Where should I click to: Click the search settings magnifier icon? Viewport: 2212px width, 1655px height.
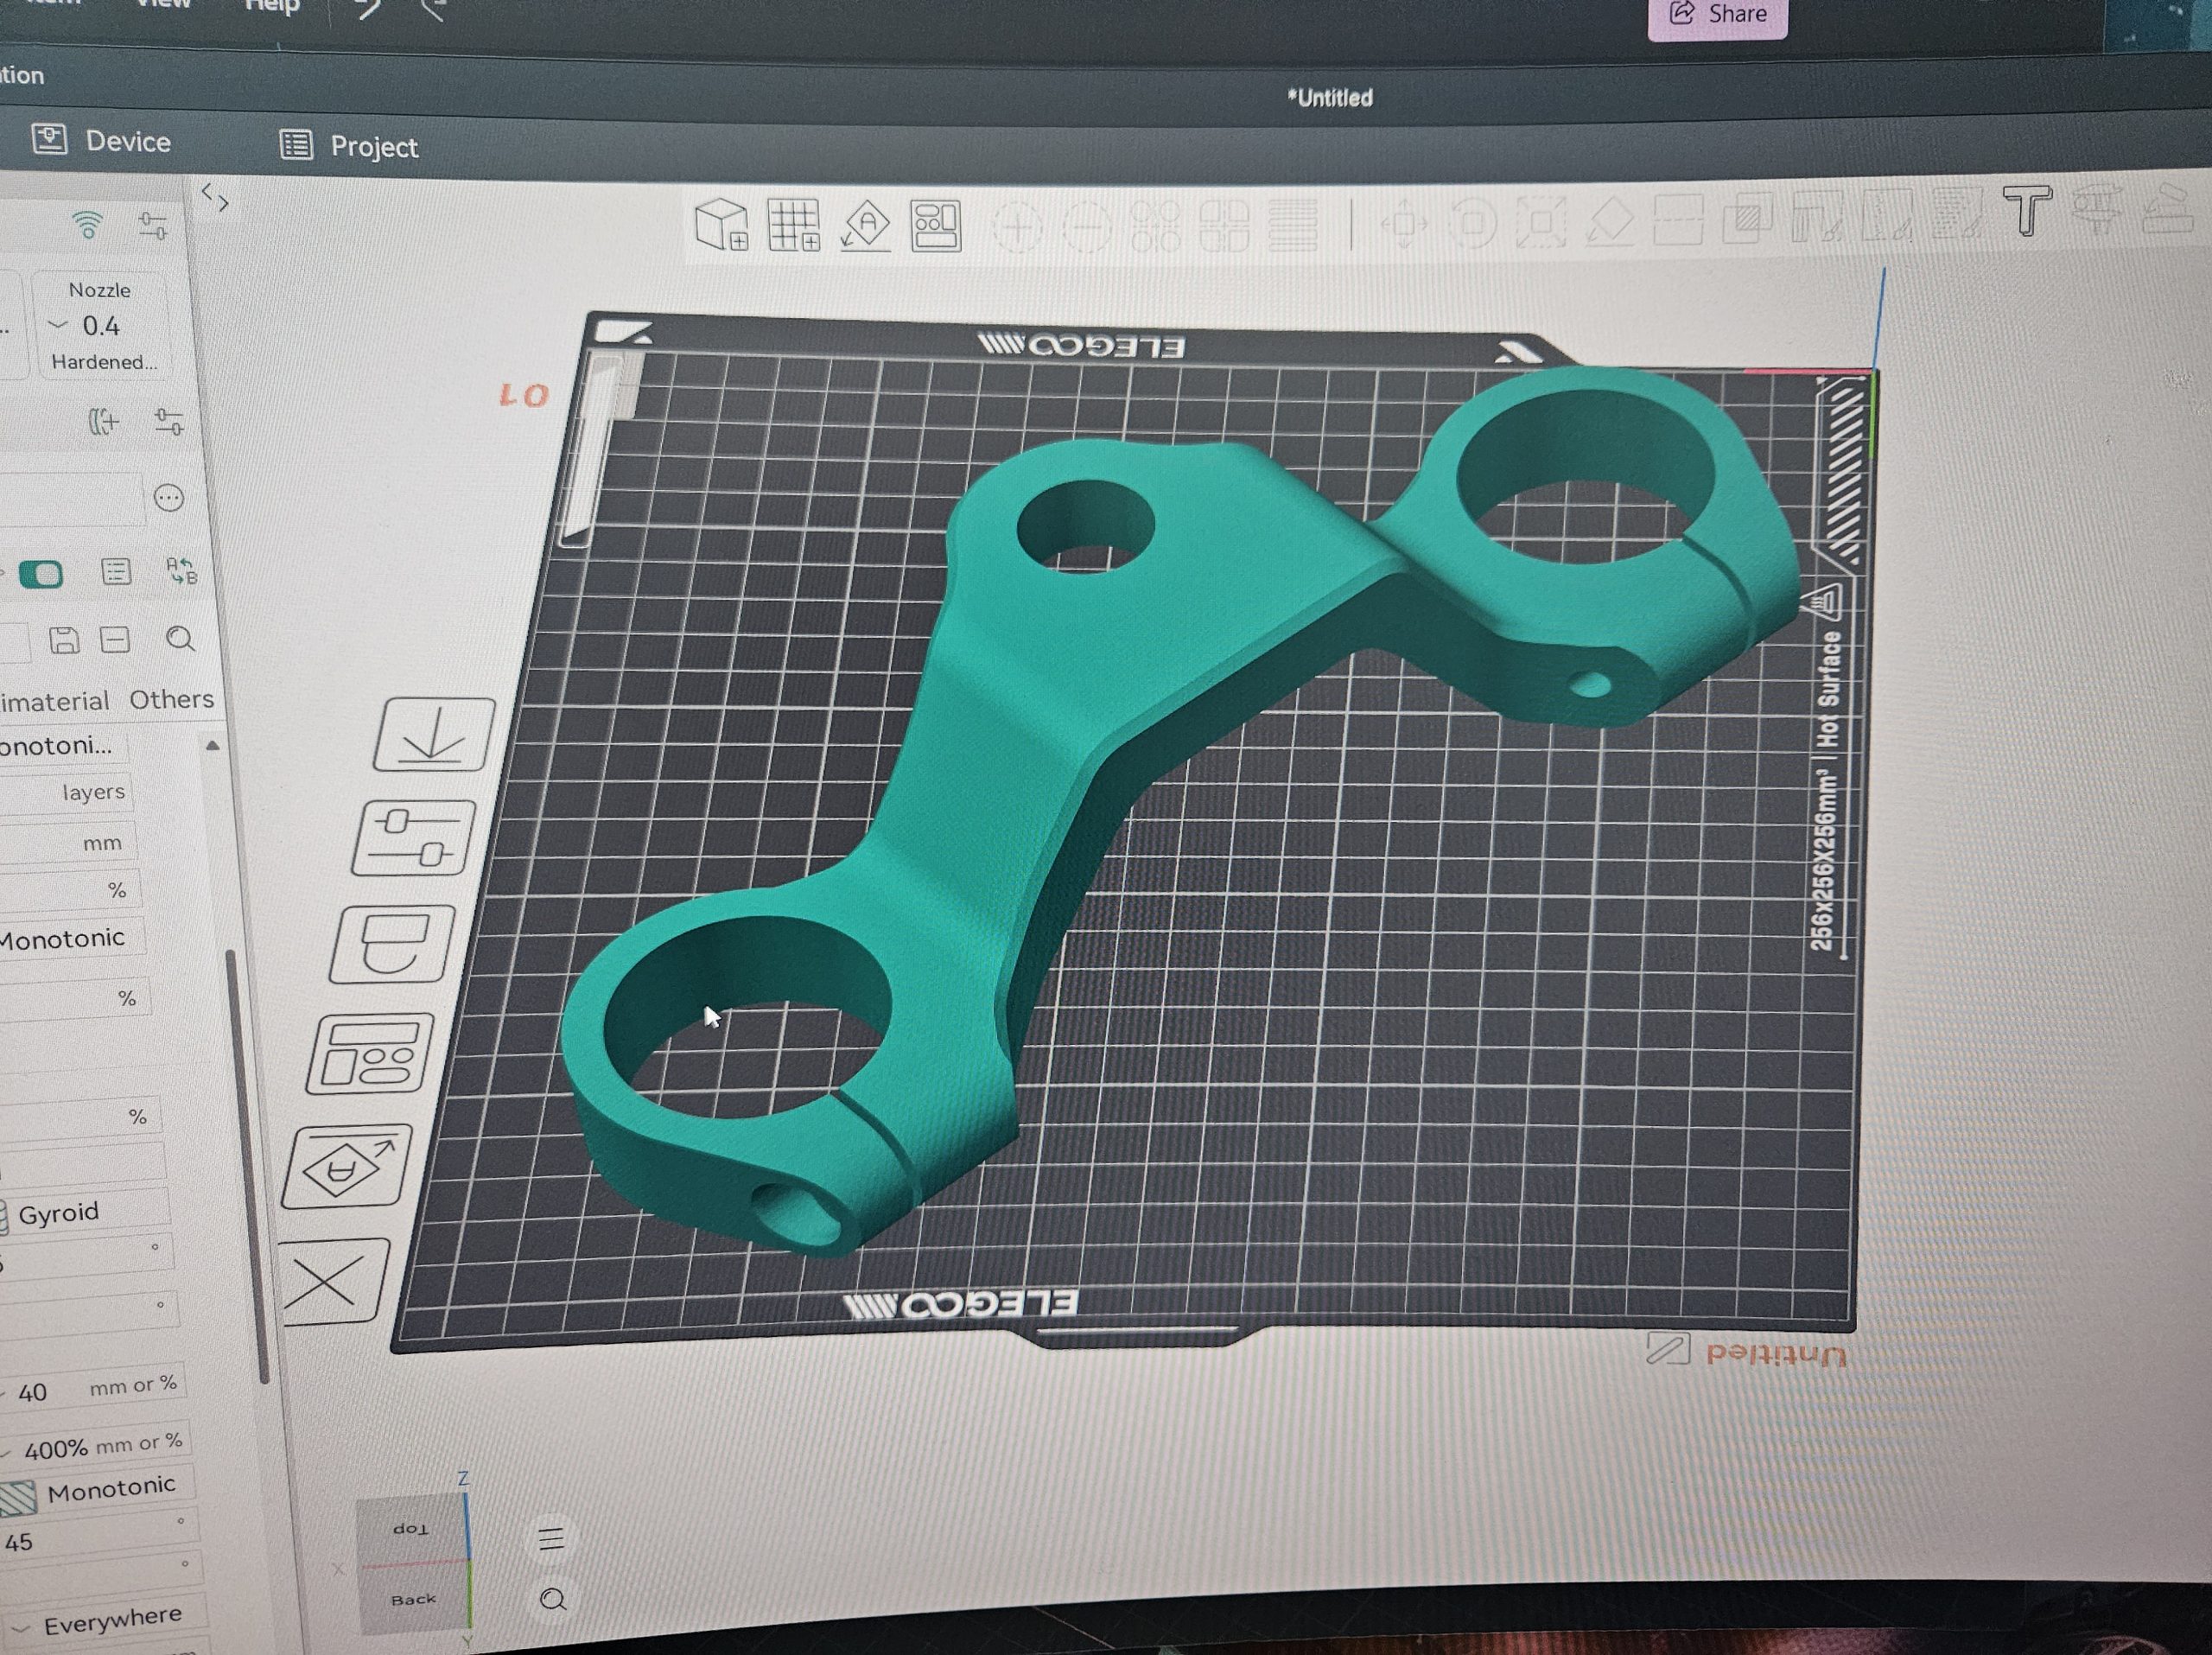[x=180, y=639]
